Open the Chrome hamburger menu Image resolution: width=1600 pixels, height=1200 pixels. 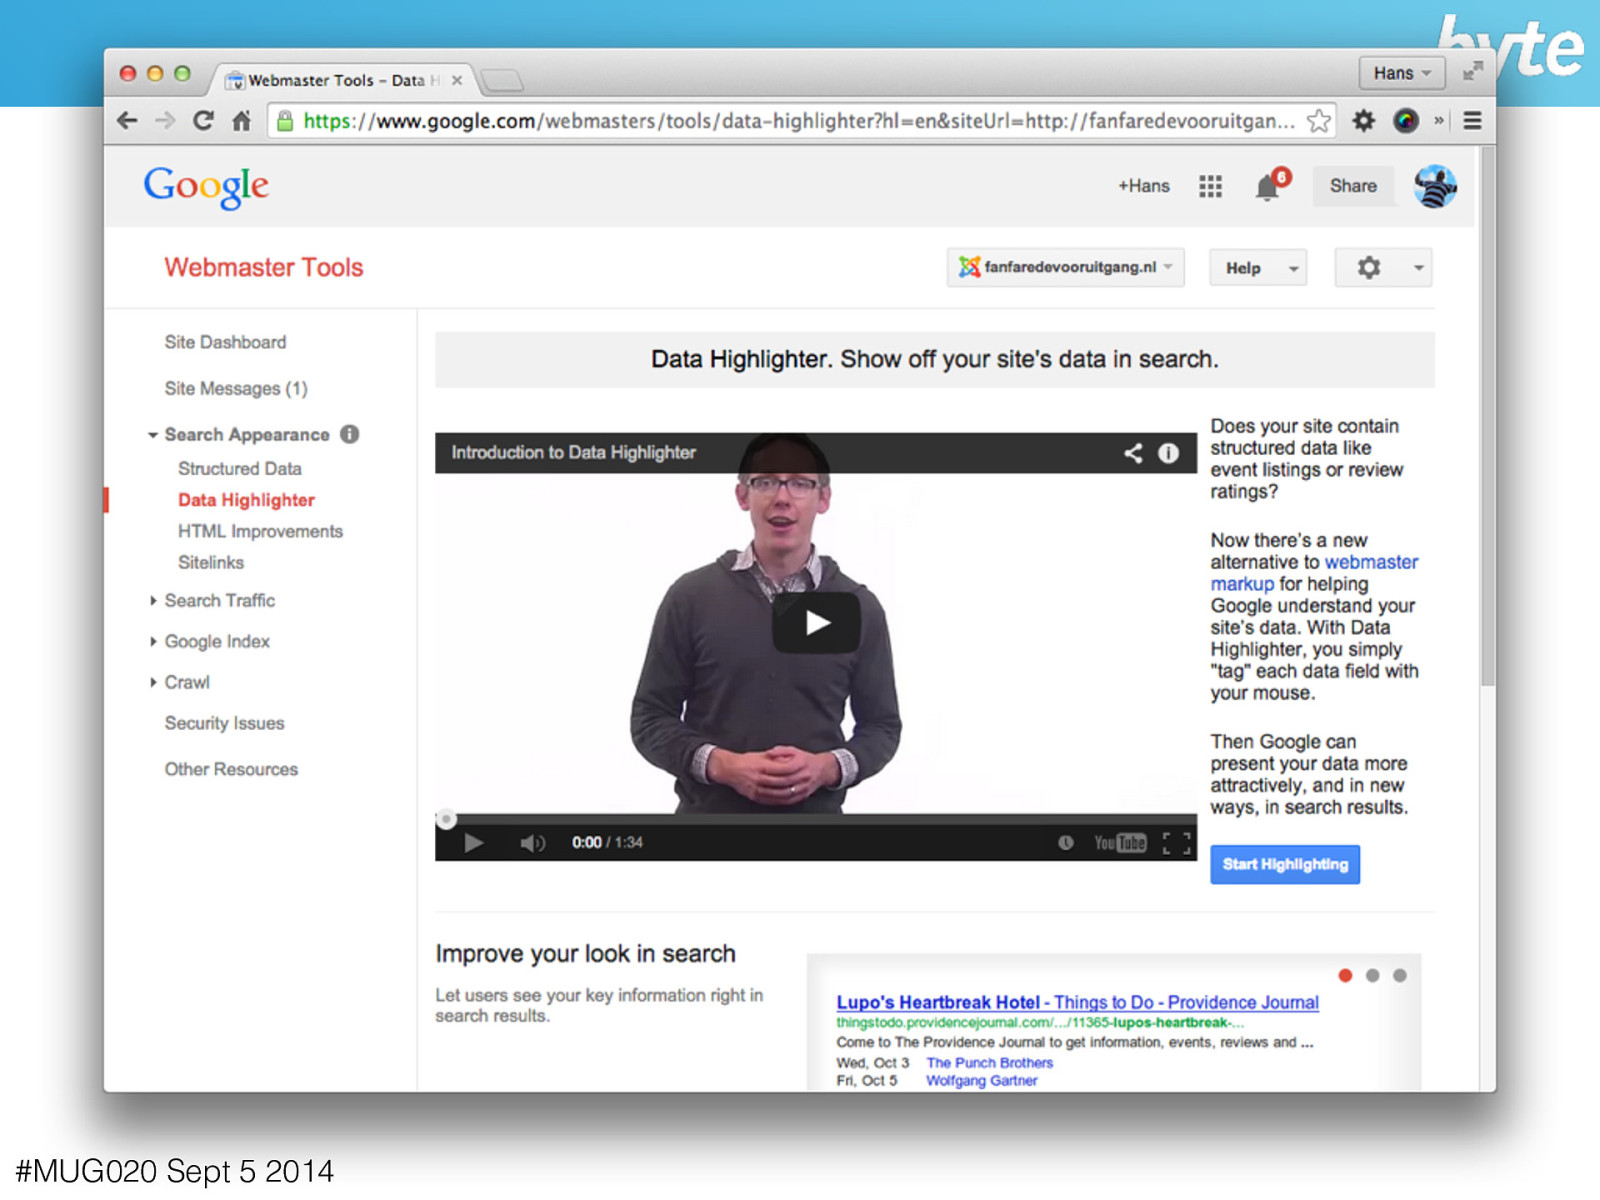(x=1472, y=121)
